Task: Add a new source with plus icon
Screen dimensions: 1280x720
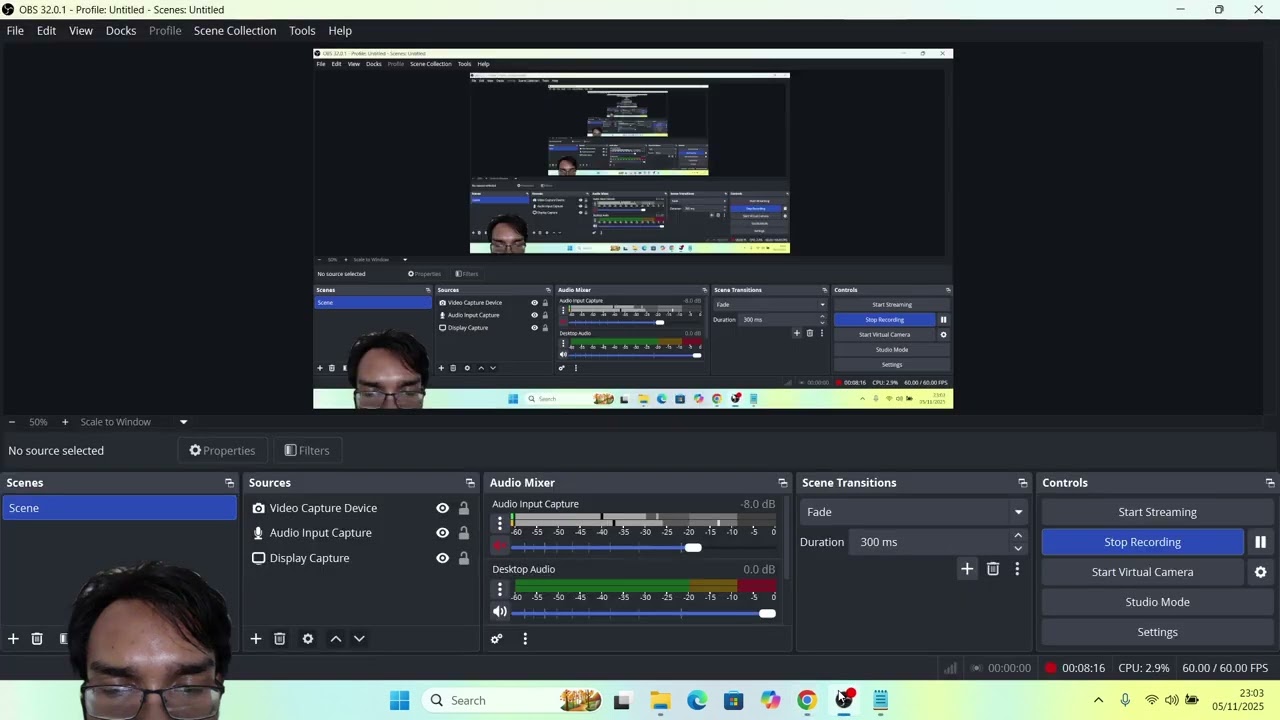Action: 256,639
